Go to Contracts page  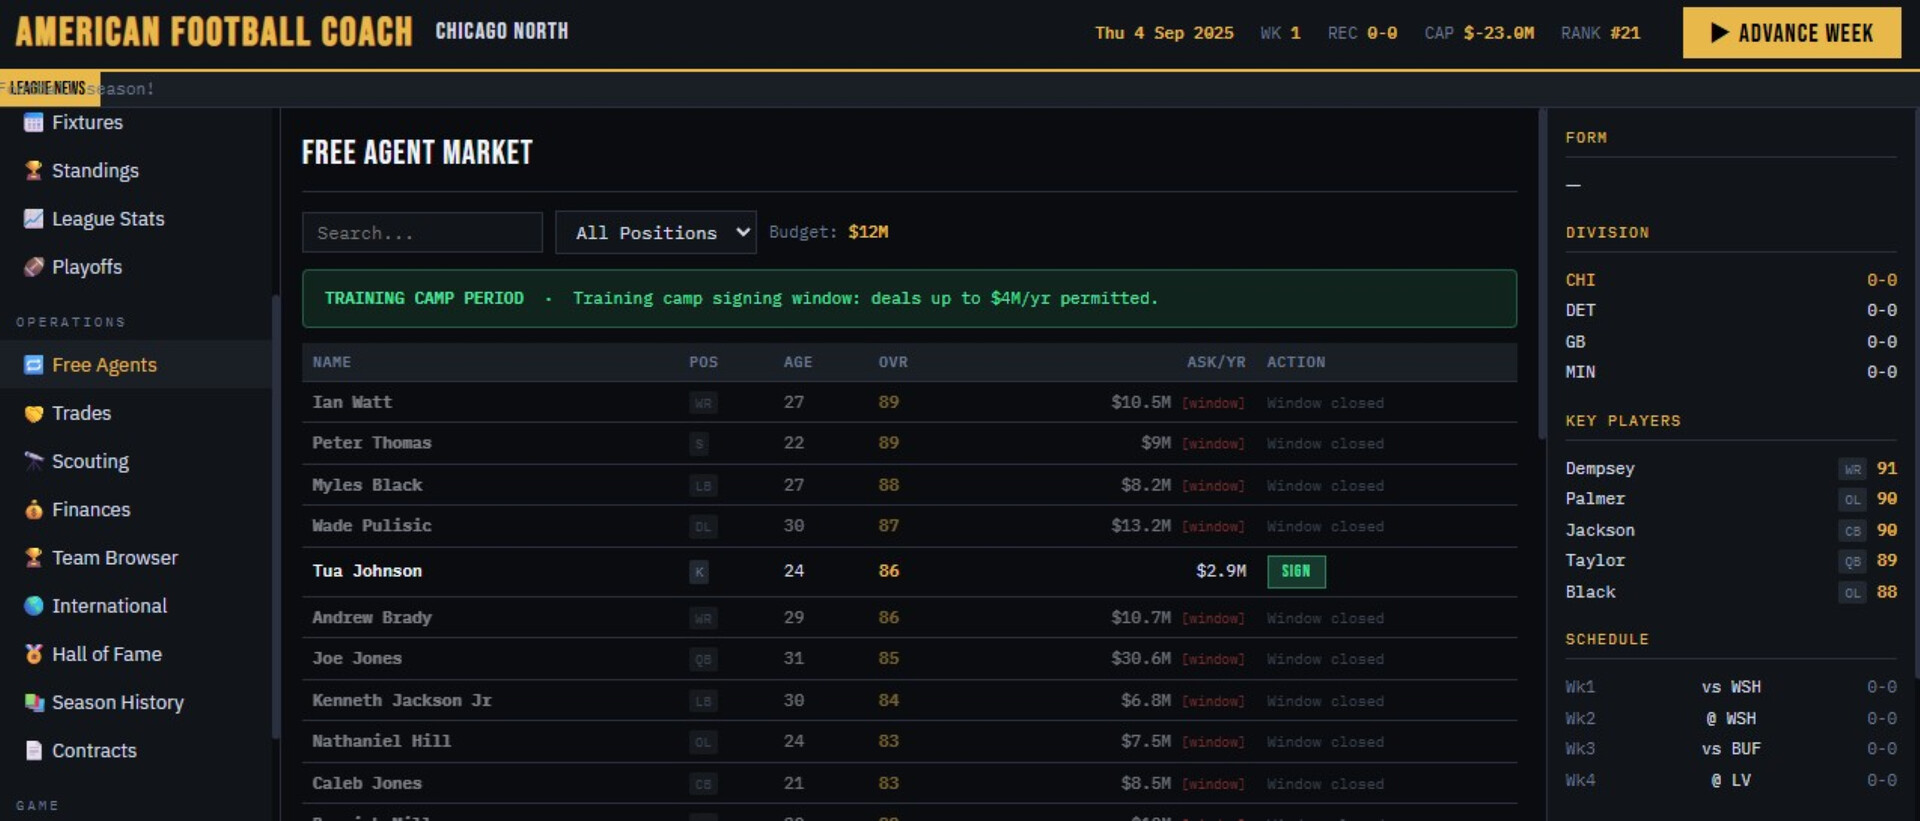coord(94,751)
